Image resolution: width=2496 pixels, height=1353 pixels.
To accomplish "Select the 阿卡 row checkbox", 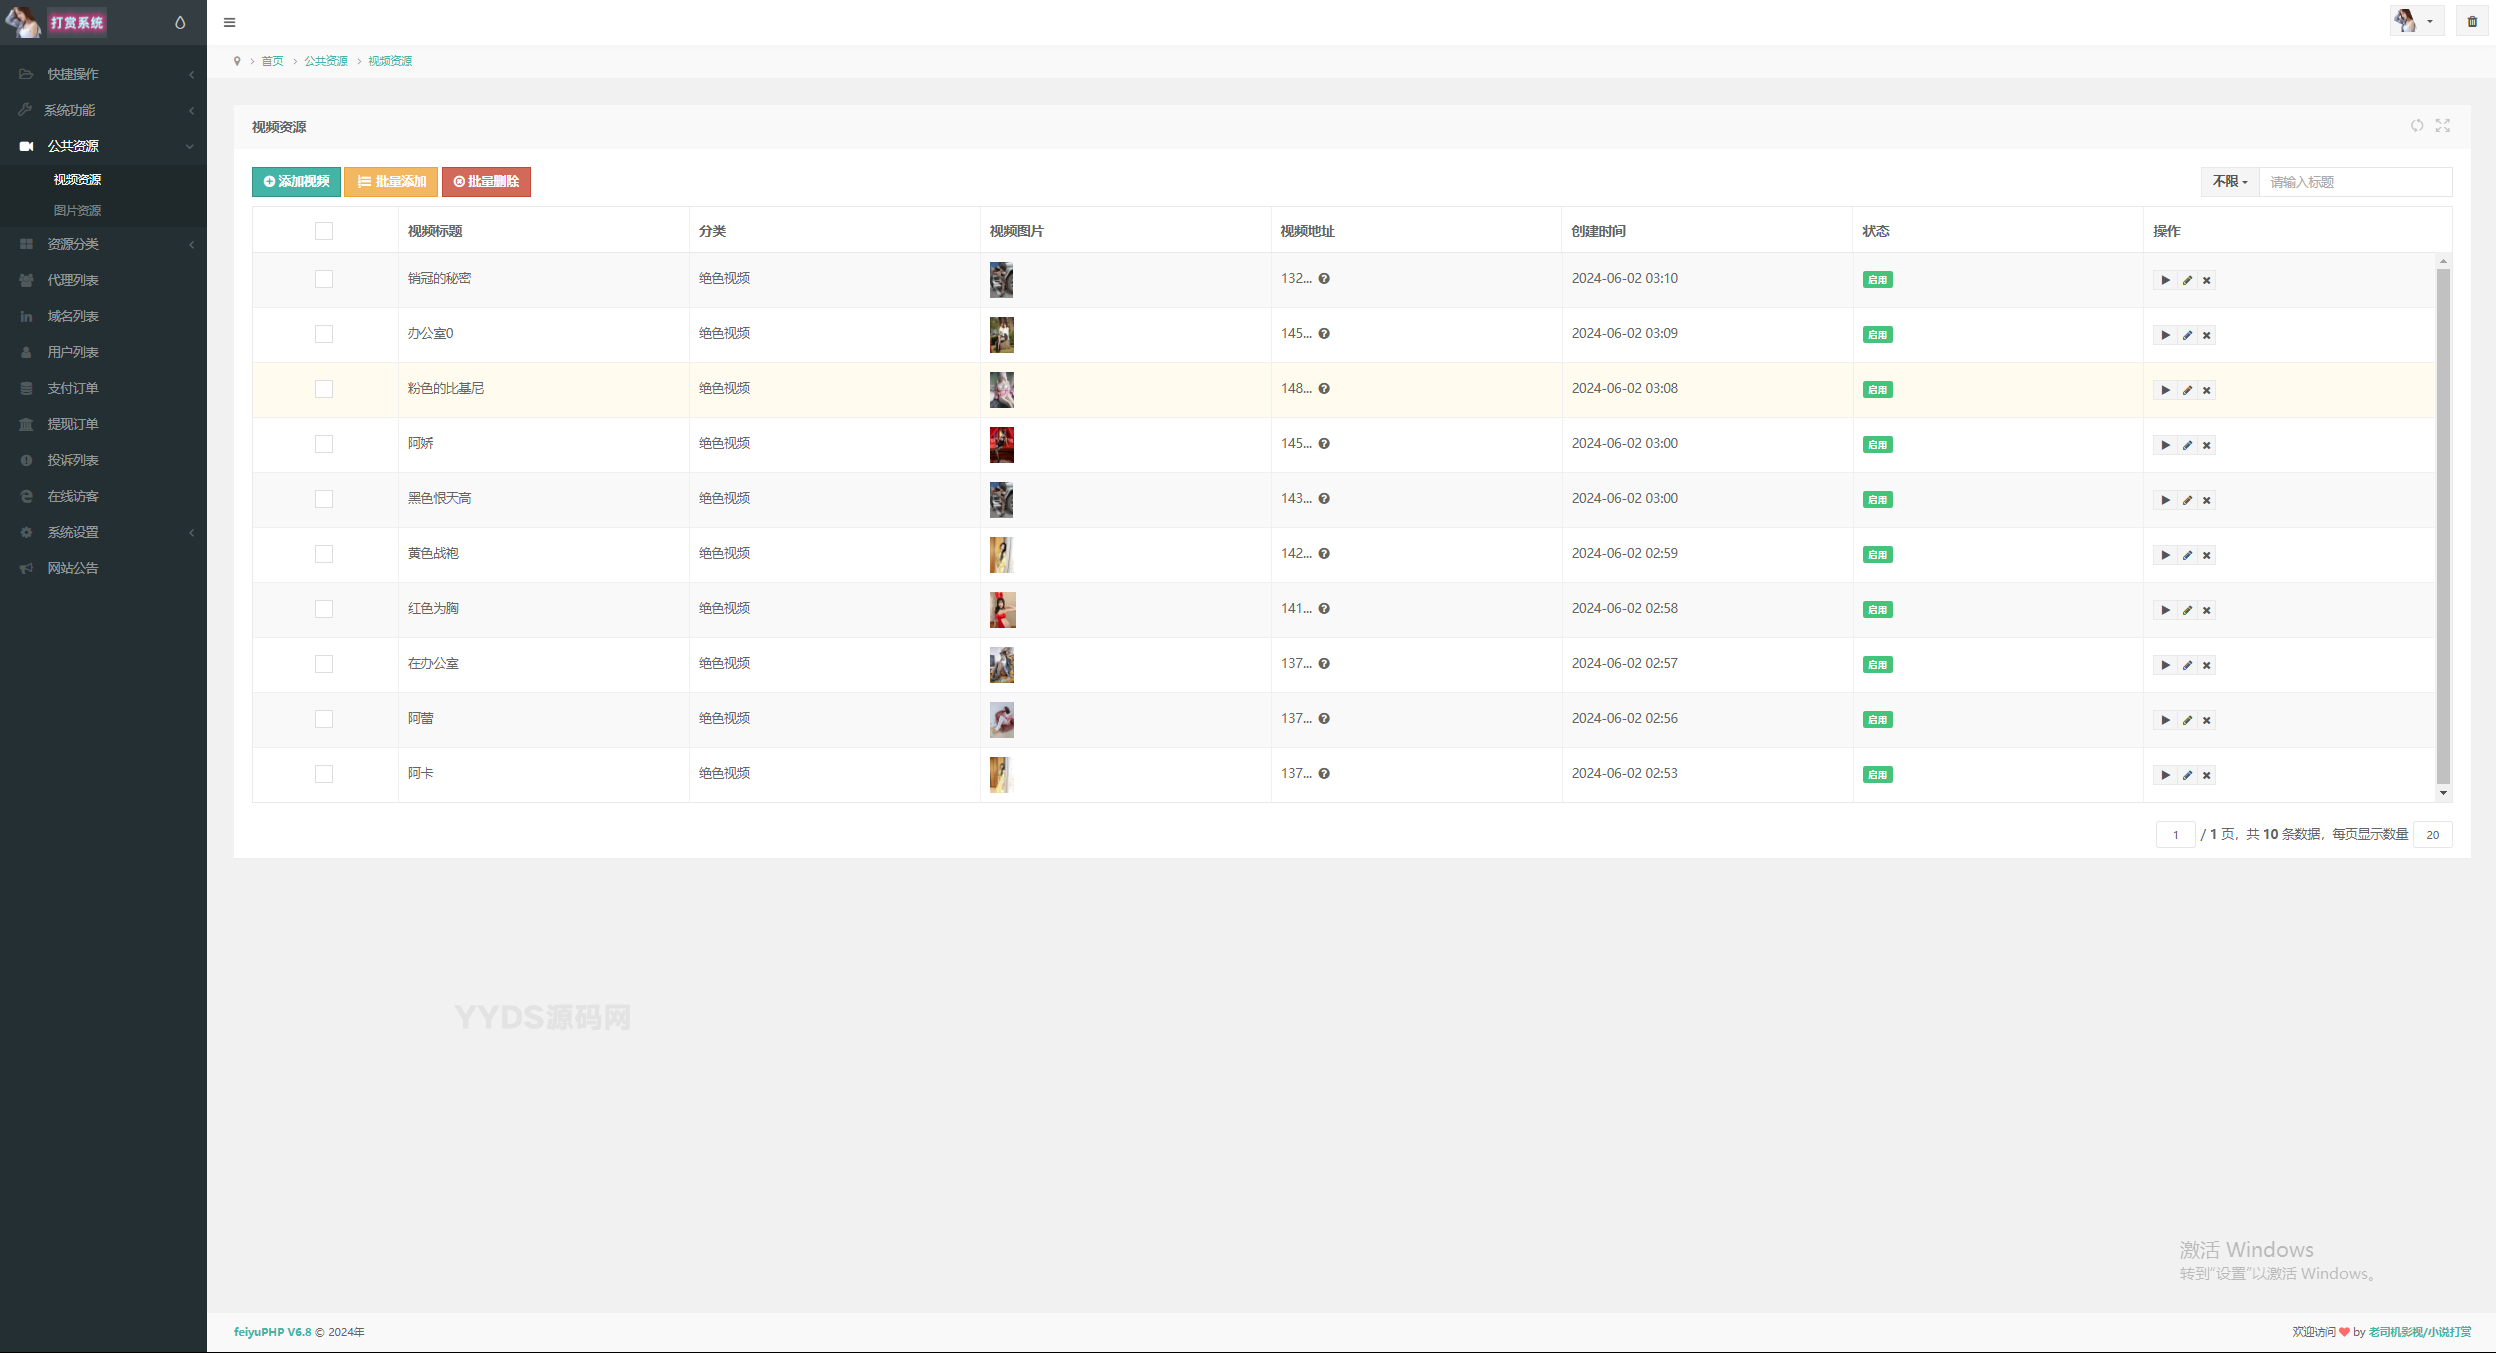I will click(324, 774).
